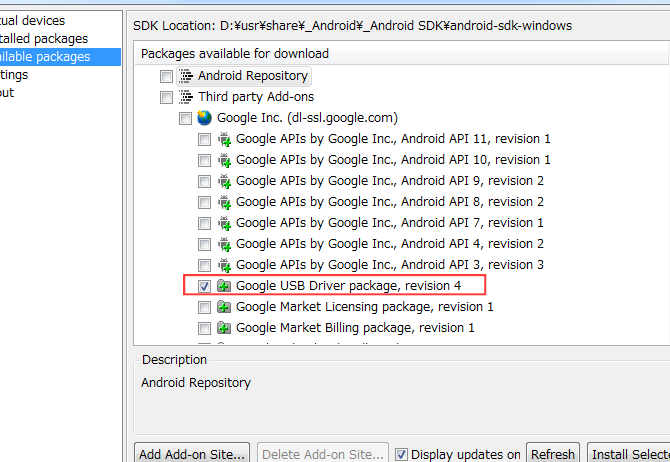Uncheck the Google USB Driver package checkbox
The image size is (670, 462).
[204, 286]
